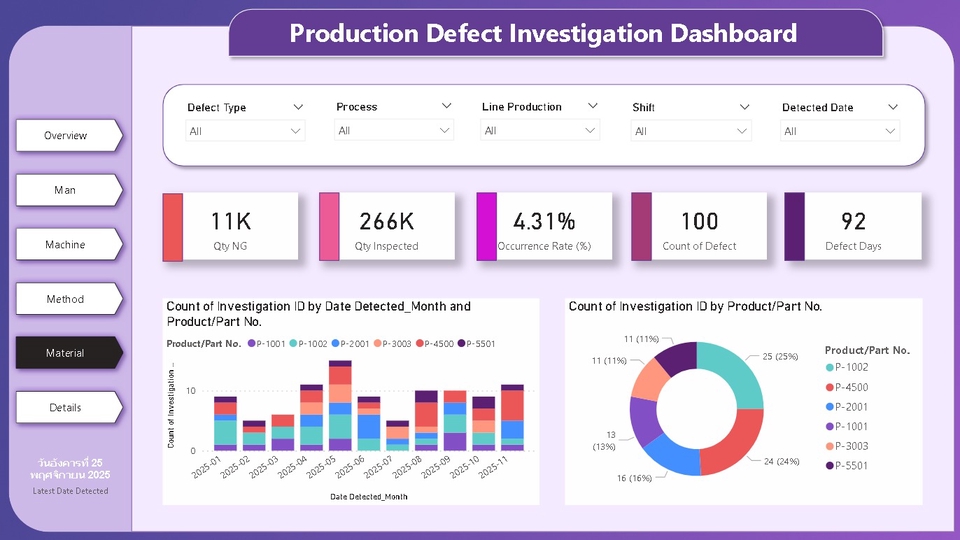Expand the Defect Type dropdown
960x540 pixels.
click(x=245, y=131)
